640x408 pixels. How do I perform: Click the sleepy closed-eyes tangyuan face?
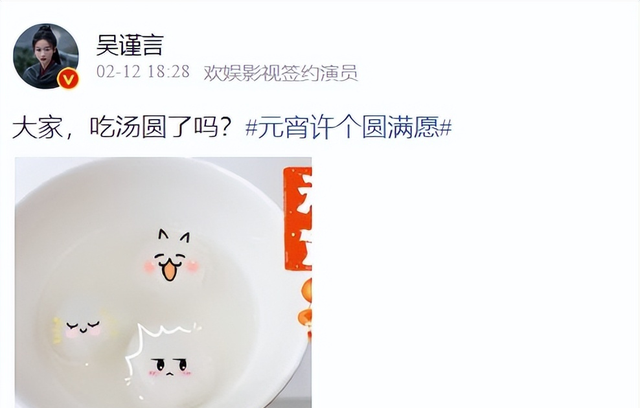pyautogui.click(x=84, y=329)
